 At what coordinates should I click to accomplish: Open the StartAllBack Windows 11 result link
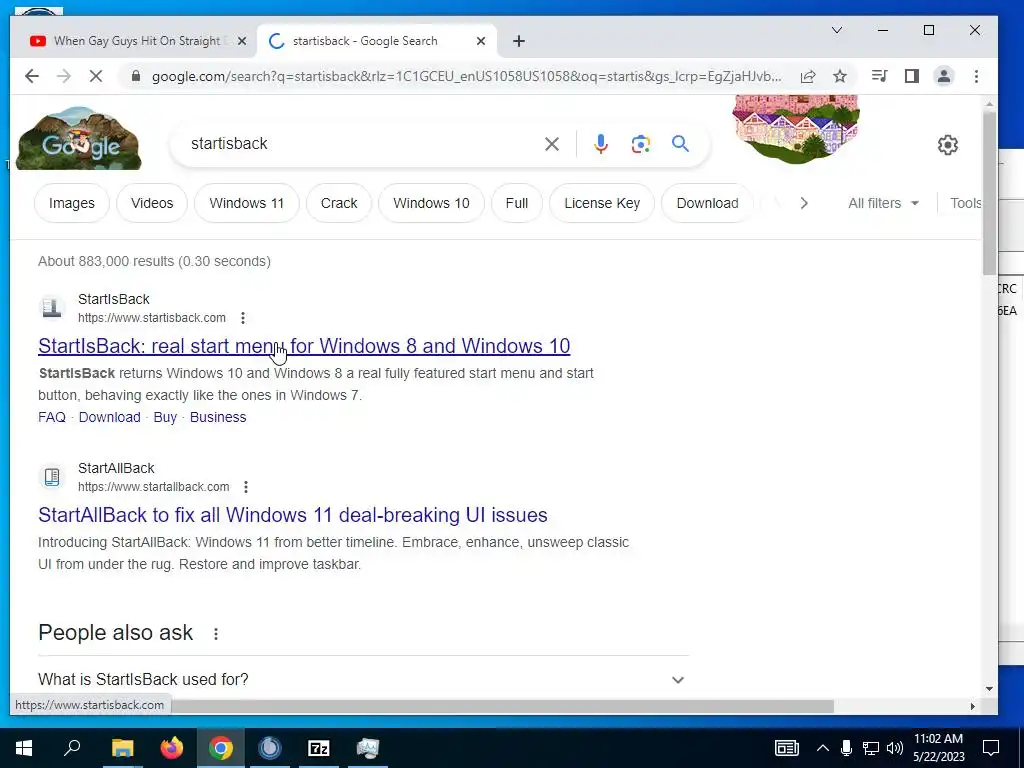pos(293,515)
